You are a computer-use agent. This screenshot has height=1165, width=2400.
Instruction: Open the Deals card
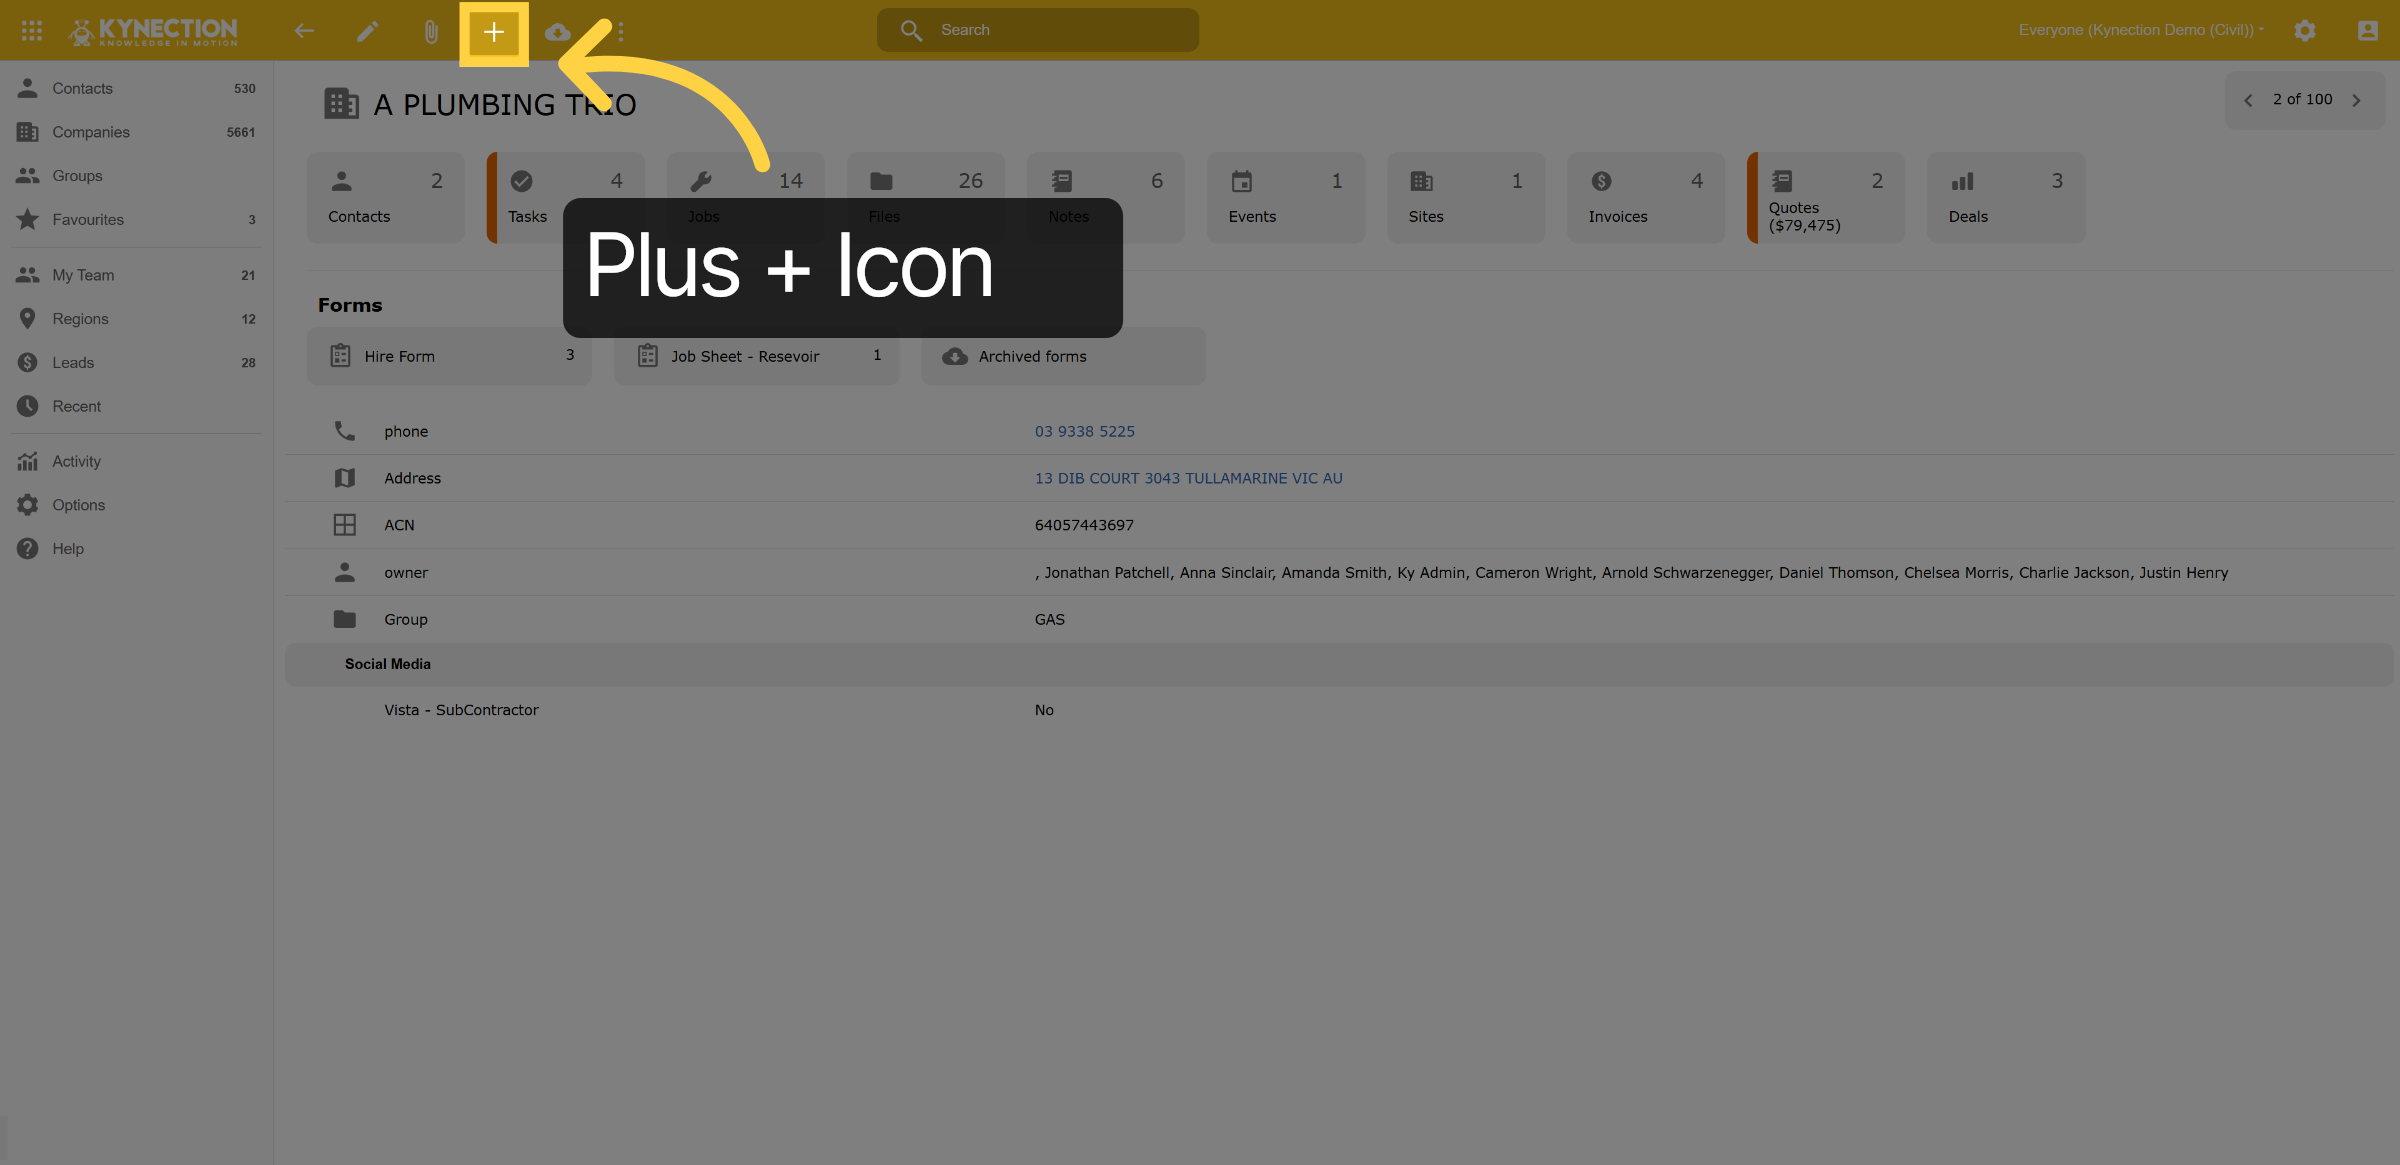2006,197
